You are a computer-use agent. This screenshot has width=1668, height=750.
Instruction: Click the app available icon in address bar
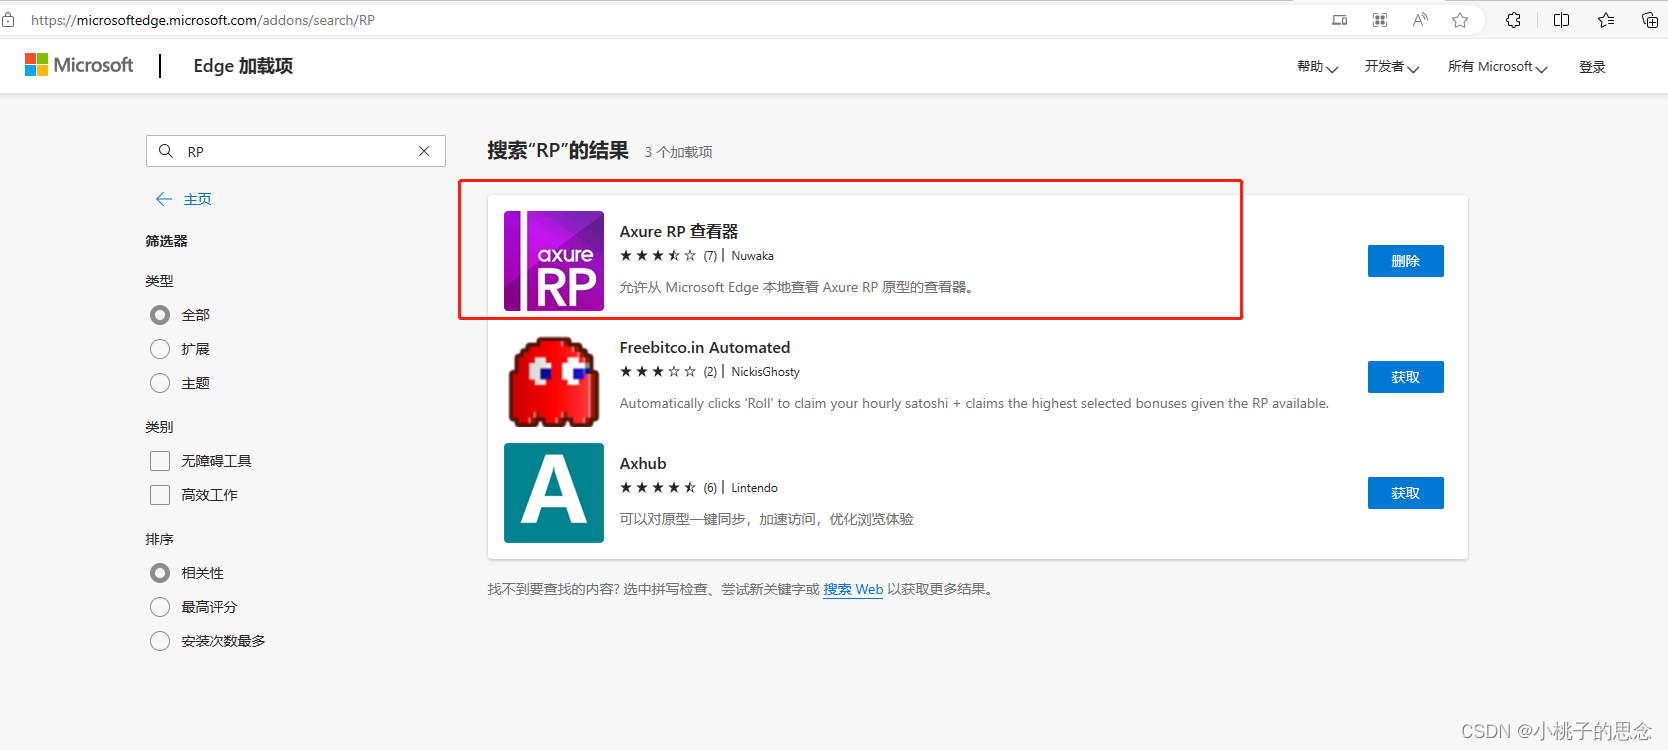[1340, 20]
